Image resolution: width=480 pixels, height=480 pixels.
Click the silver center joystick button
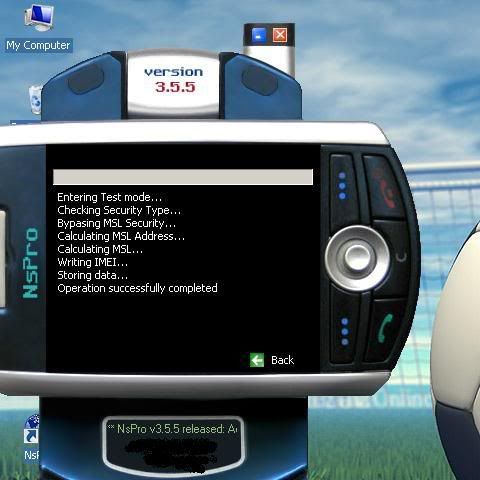coord(357,258)
